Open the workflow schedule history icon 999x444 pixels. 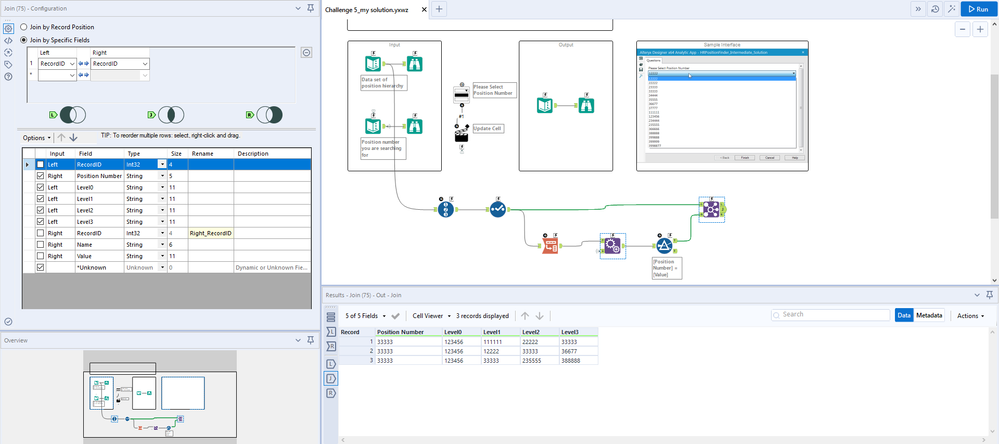(933, 9)
